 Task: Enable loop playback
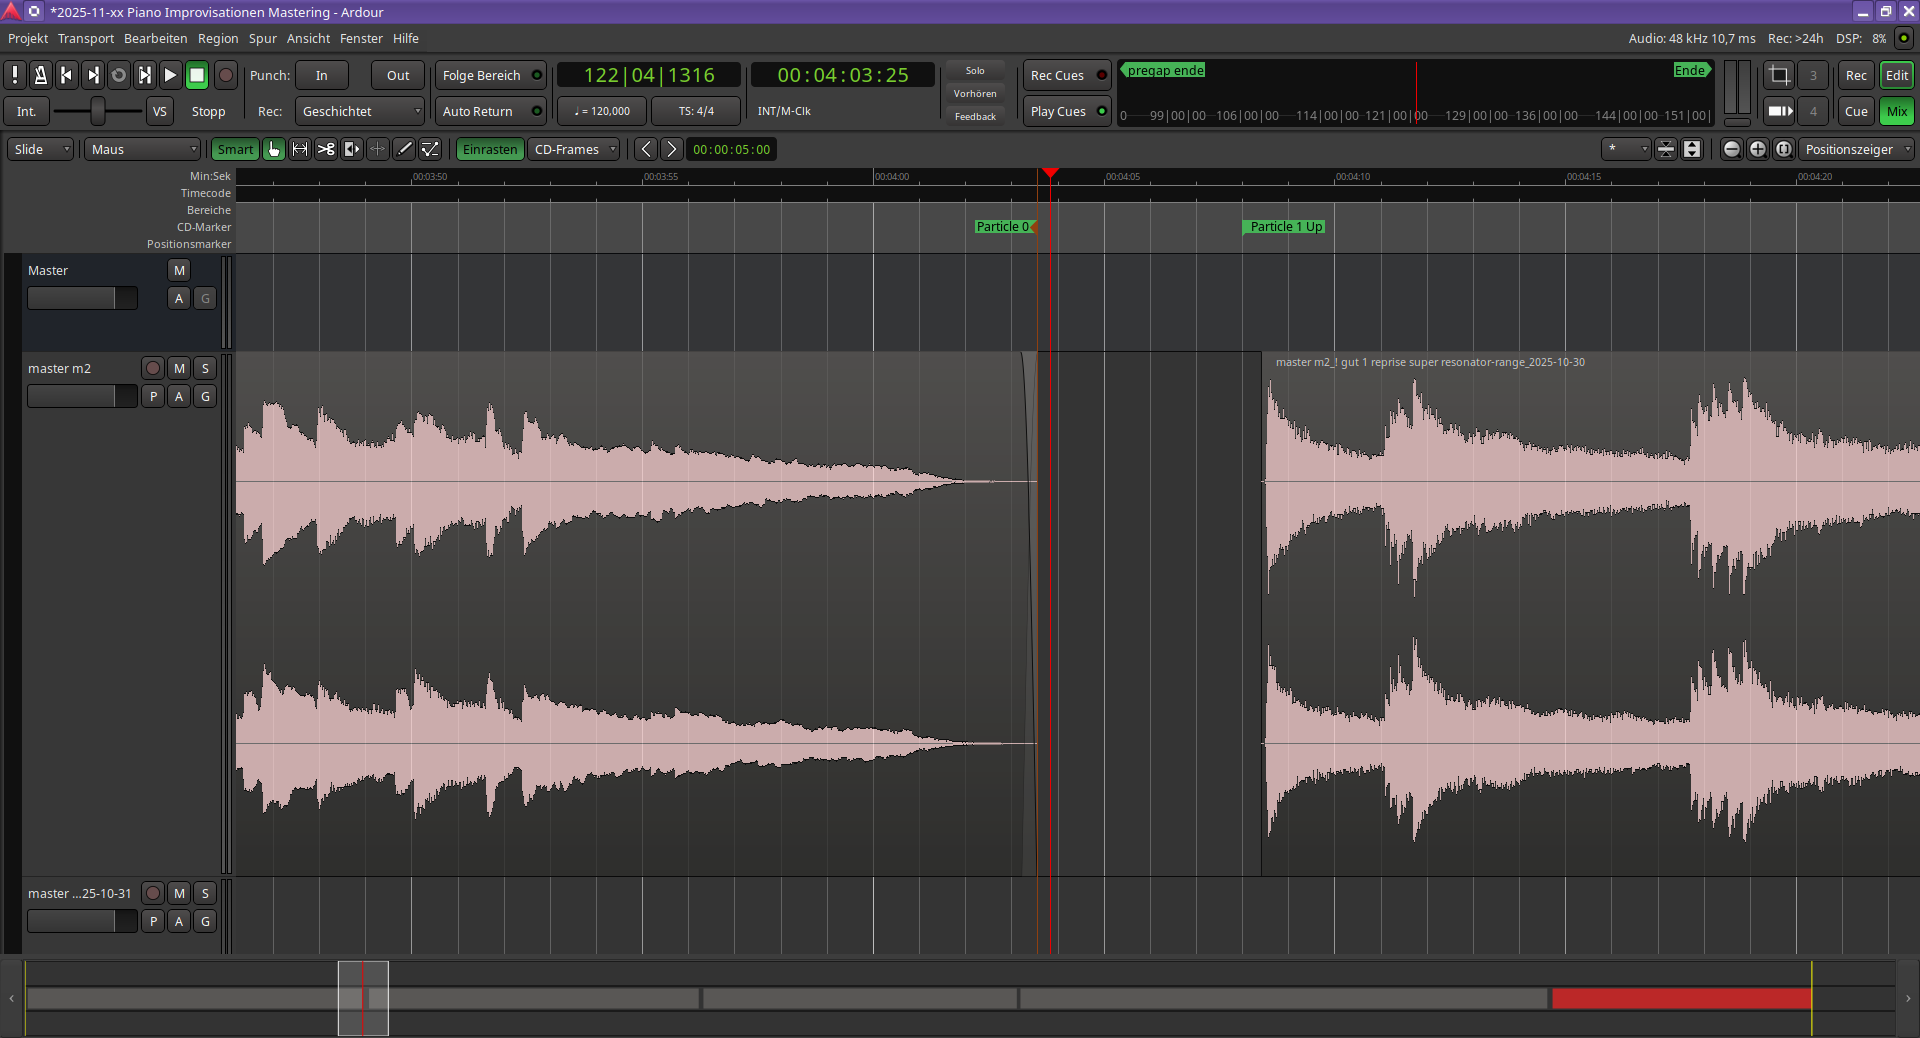pyautogui.click(x=119, y=75)
